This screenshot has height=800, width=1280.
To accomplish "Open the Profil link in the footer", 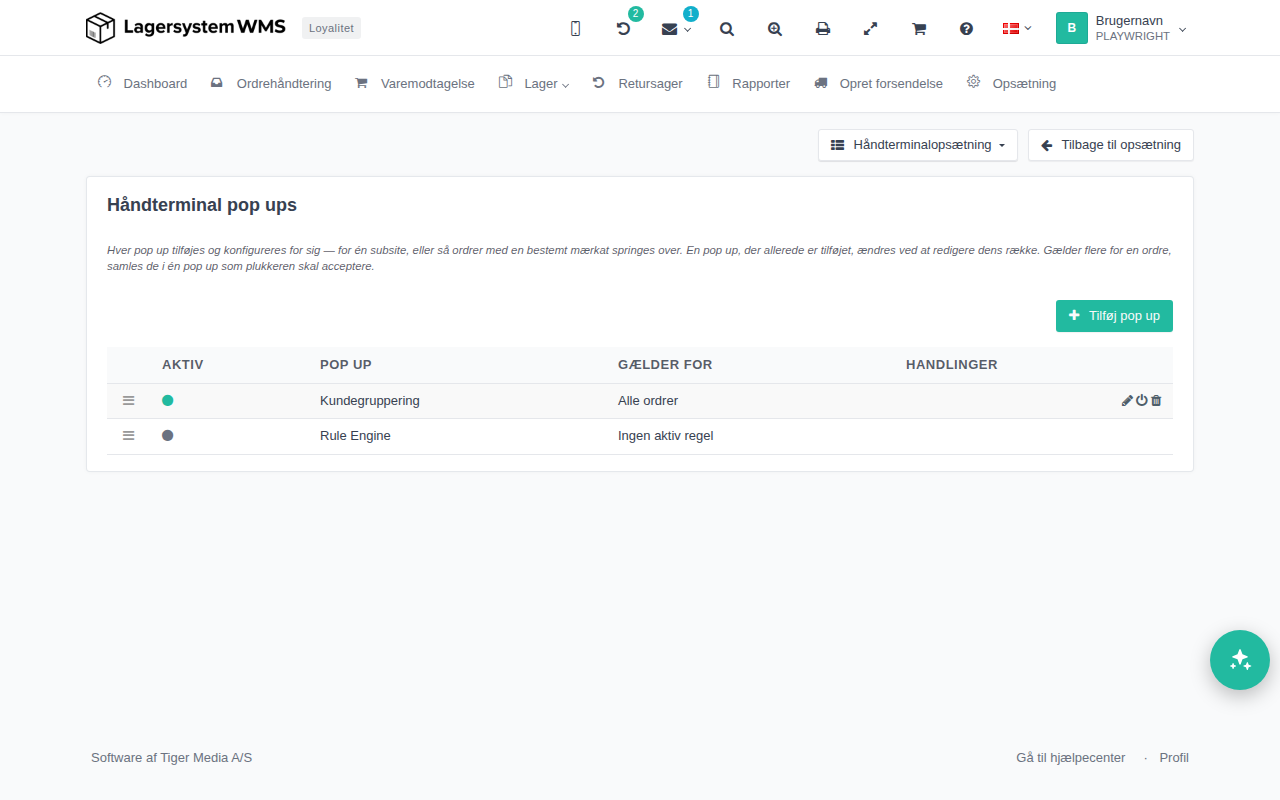I will tap(1174, 757).
